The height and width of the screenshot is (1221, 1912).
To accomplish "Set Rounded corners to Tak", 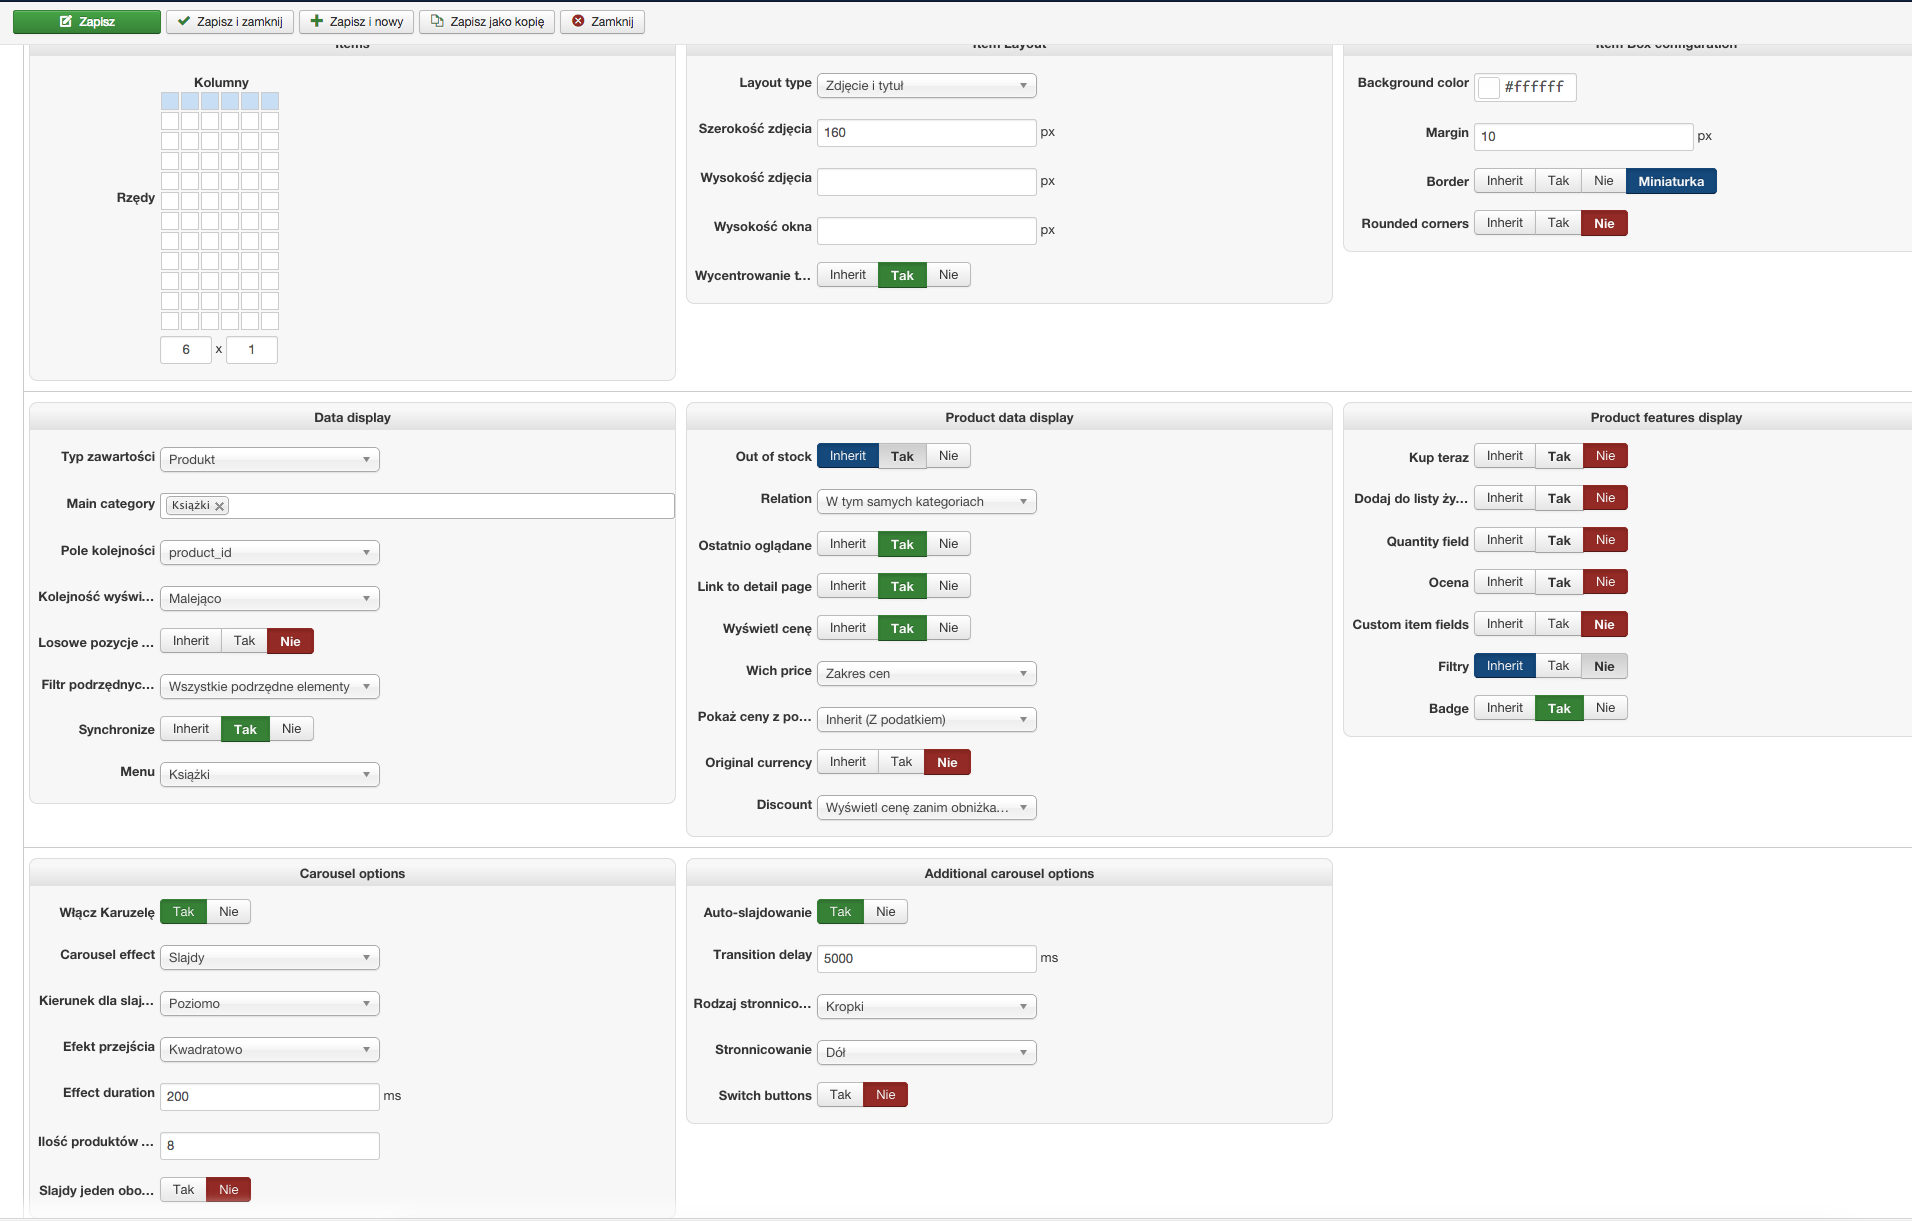I will pyautogui.click(x=1558, y=223).
